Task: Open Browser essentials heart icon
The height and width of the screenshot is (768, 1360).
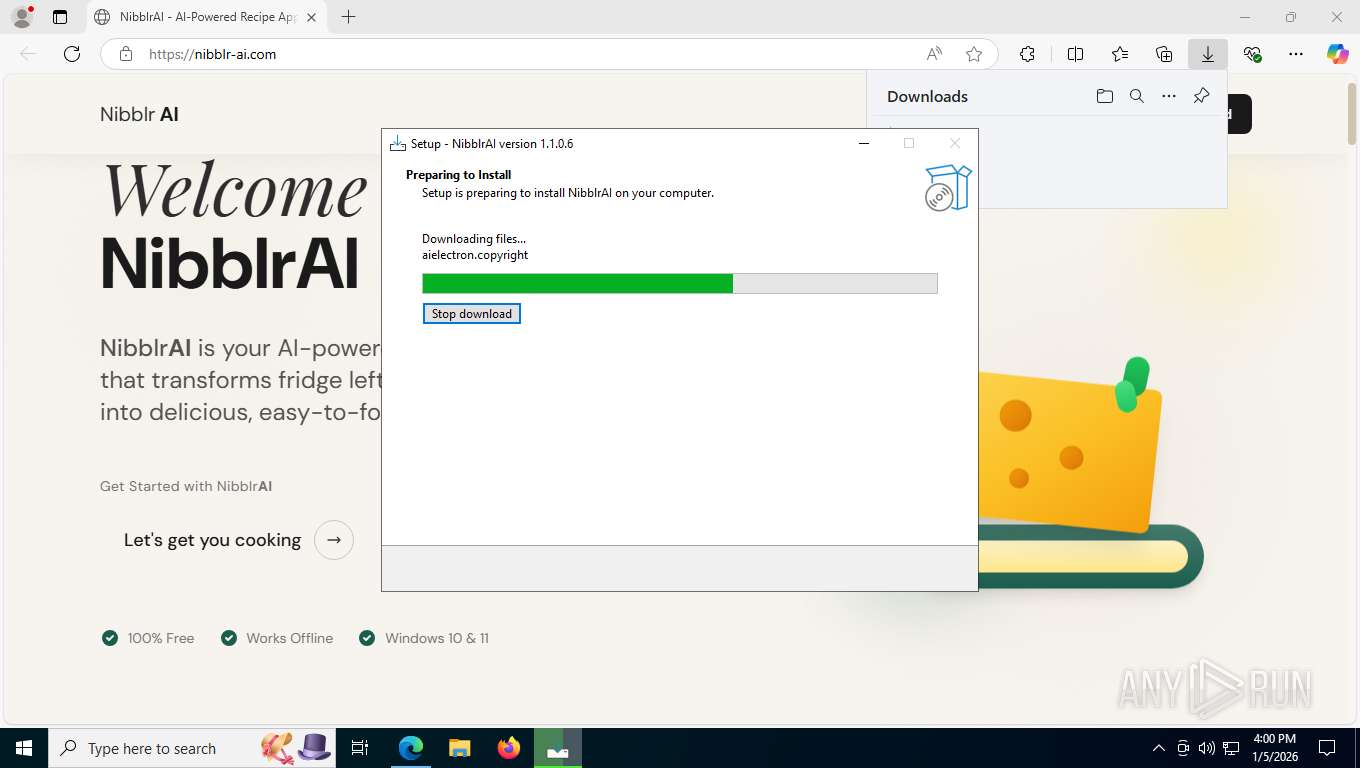Action: 1253,54
